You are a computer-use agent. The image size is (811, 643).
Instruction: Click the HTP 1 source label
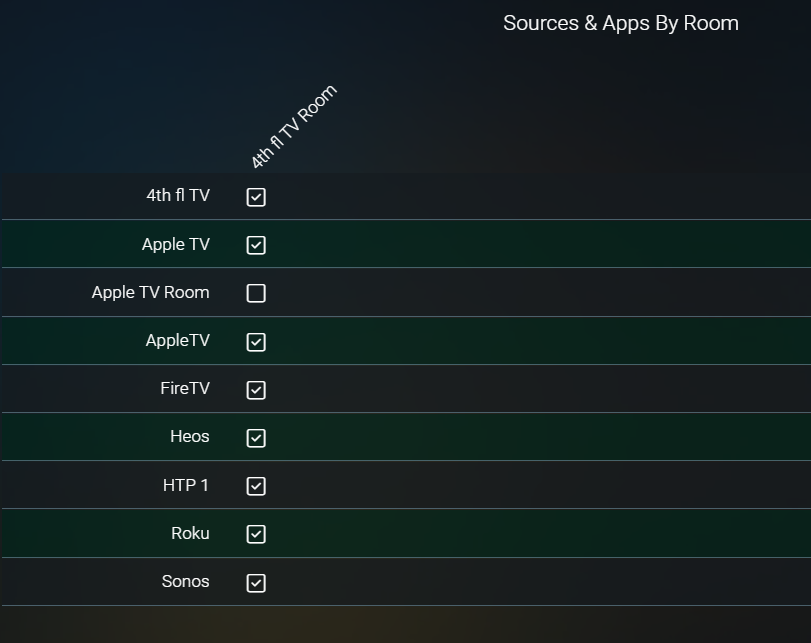186,485
